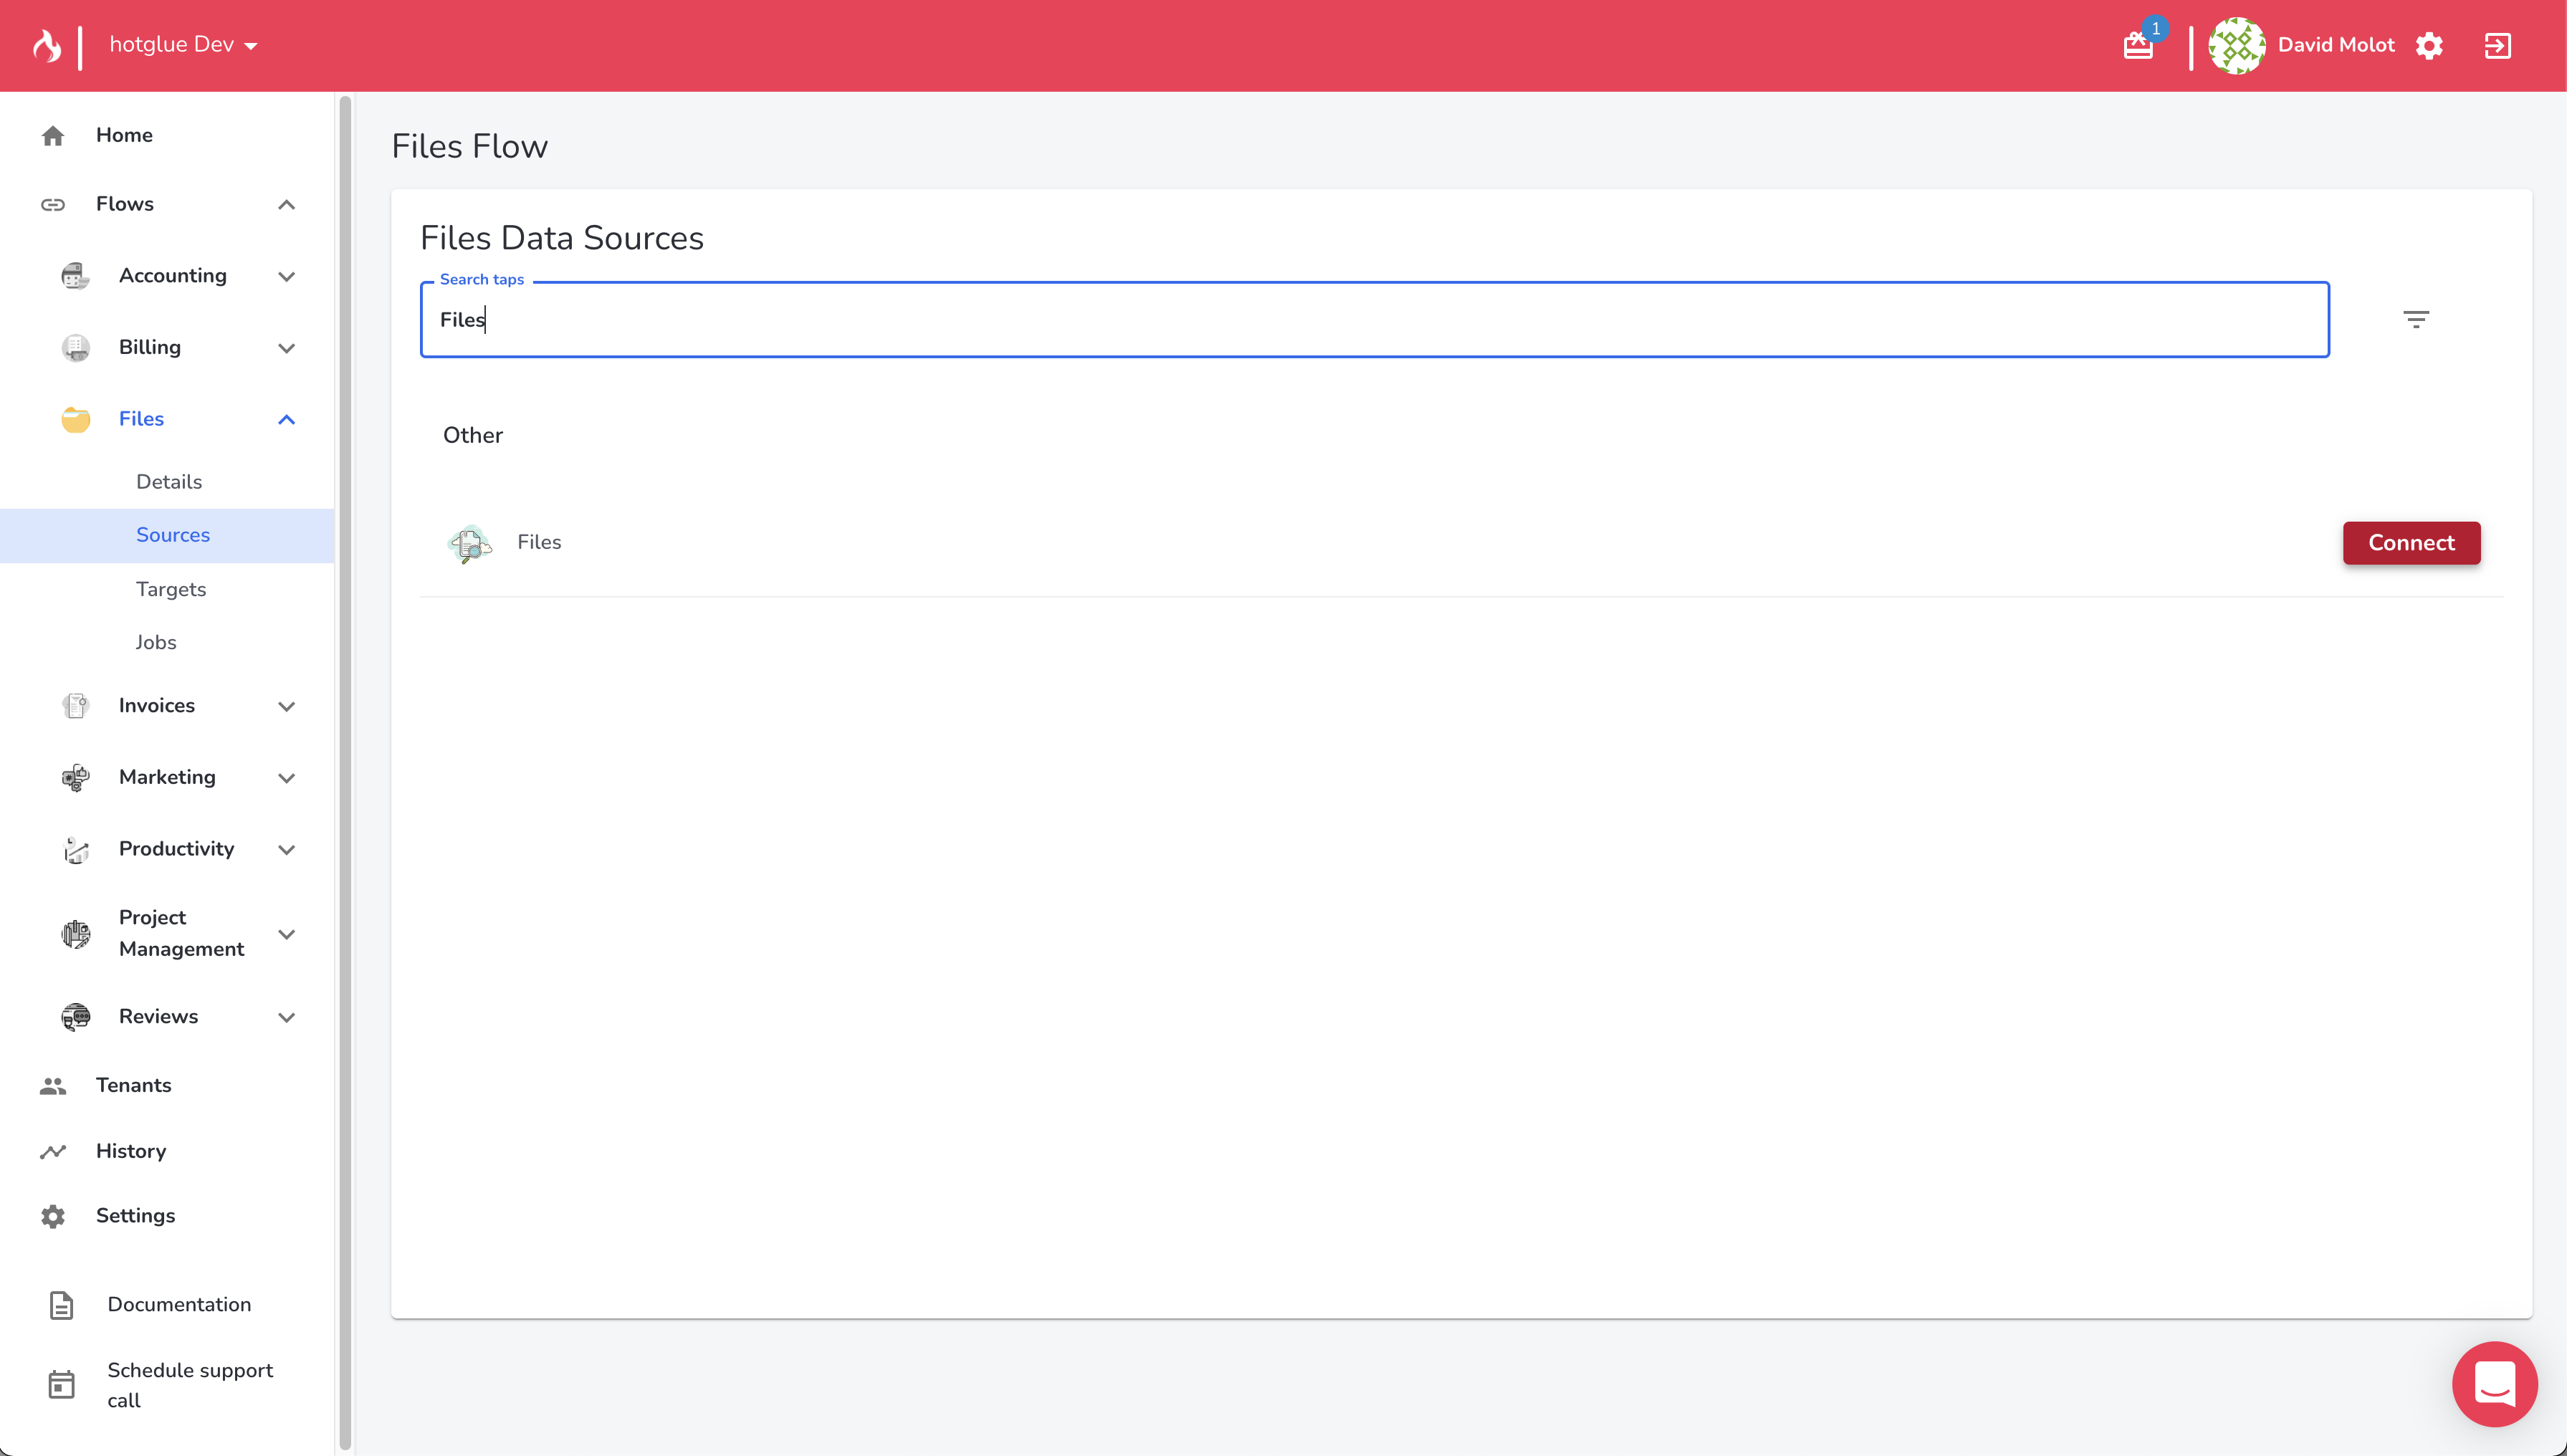Open the Jobs submenu item
Screen dimensions: 2567x1456
point(156,642)
